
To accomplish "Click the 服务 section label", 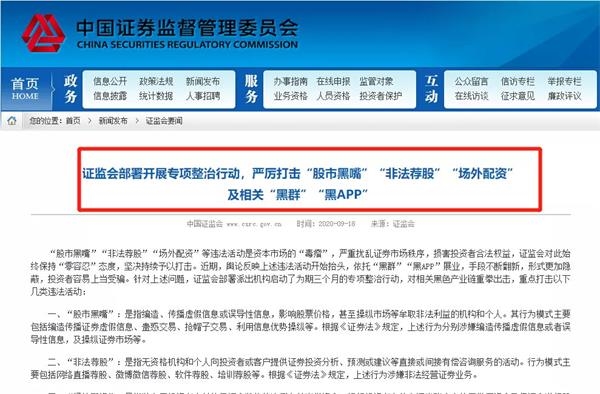I will [x=251, y=89].
